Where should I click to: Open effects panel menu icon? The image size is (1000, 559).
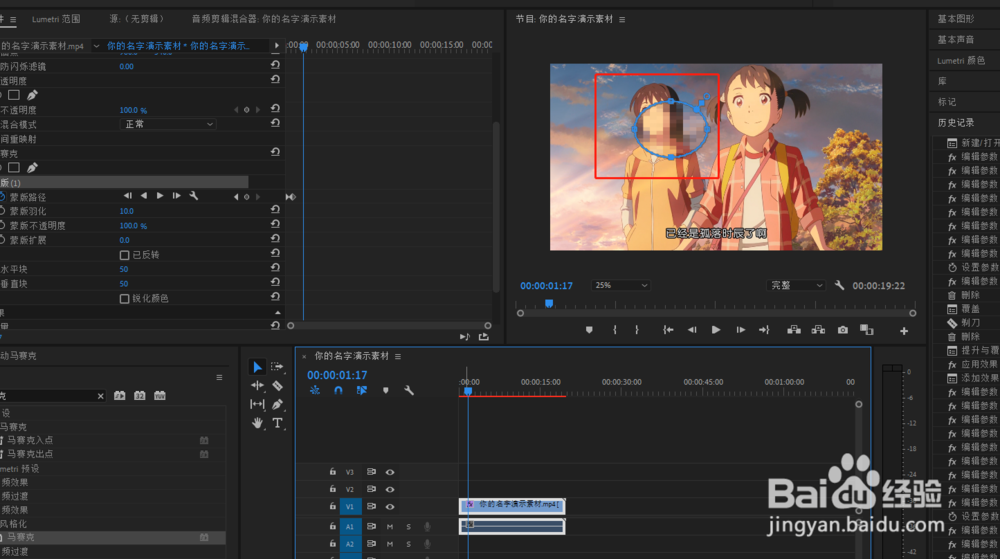[219, 377]
